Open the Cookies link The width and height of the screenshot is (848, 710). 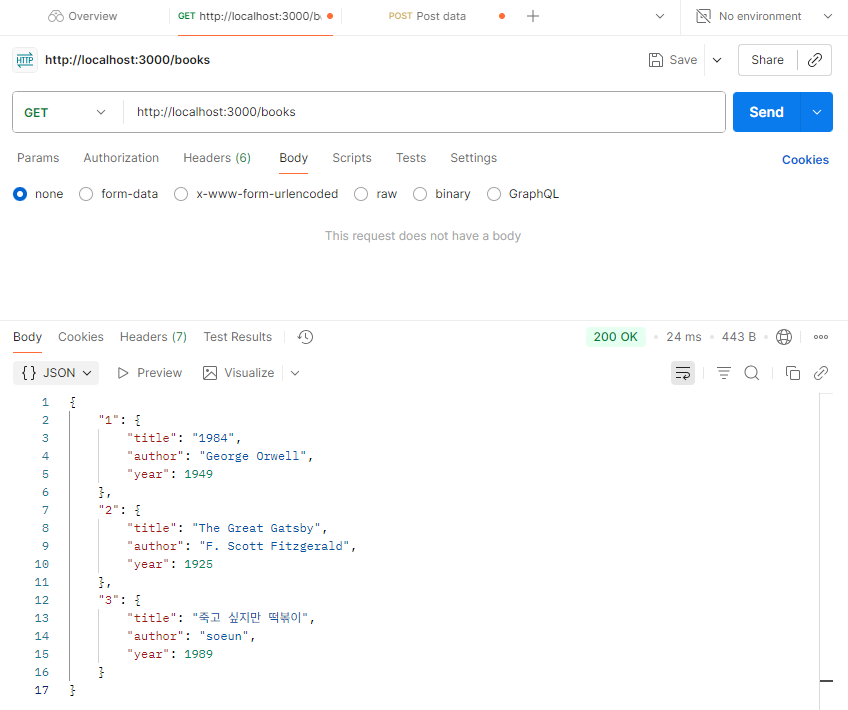pyautogui.click(x=805, y=160)
